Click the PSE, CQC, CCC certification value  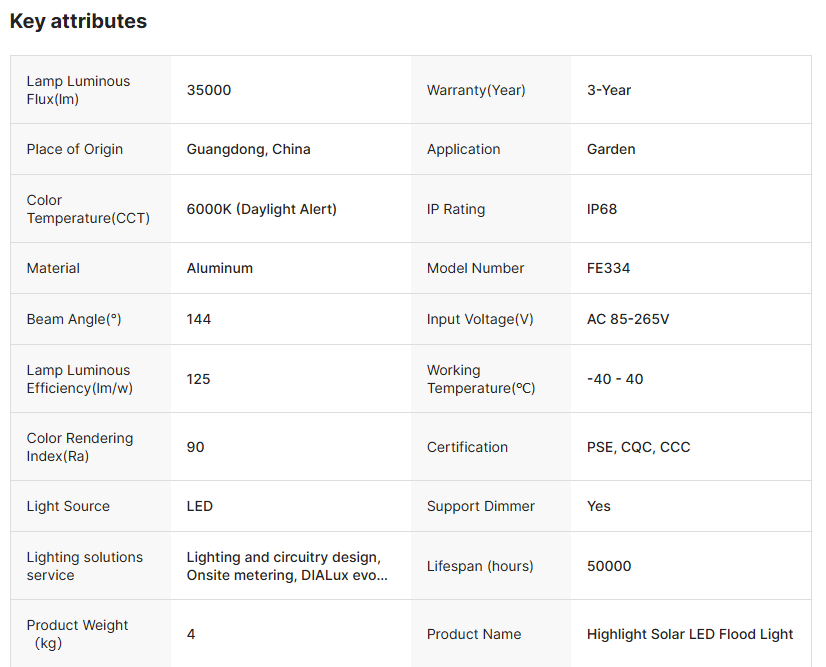coord(638,447)
